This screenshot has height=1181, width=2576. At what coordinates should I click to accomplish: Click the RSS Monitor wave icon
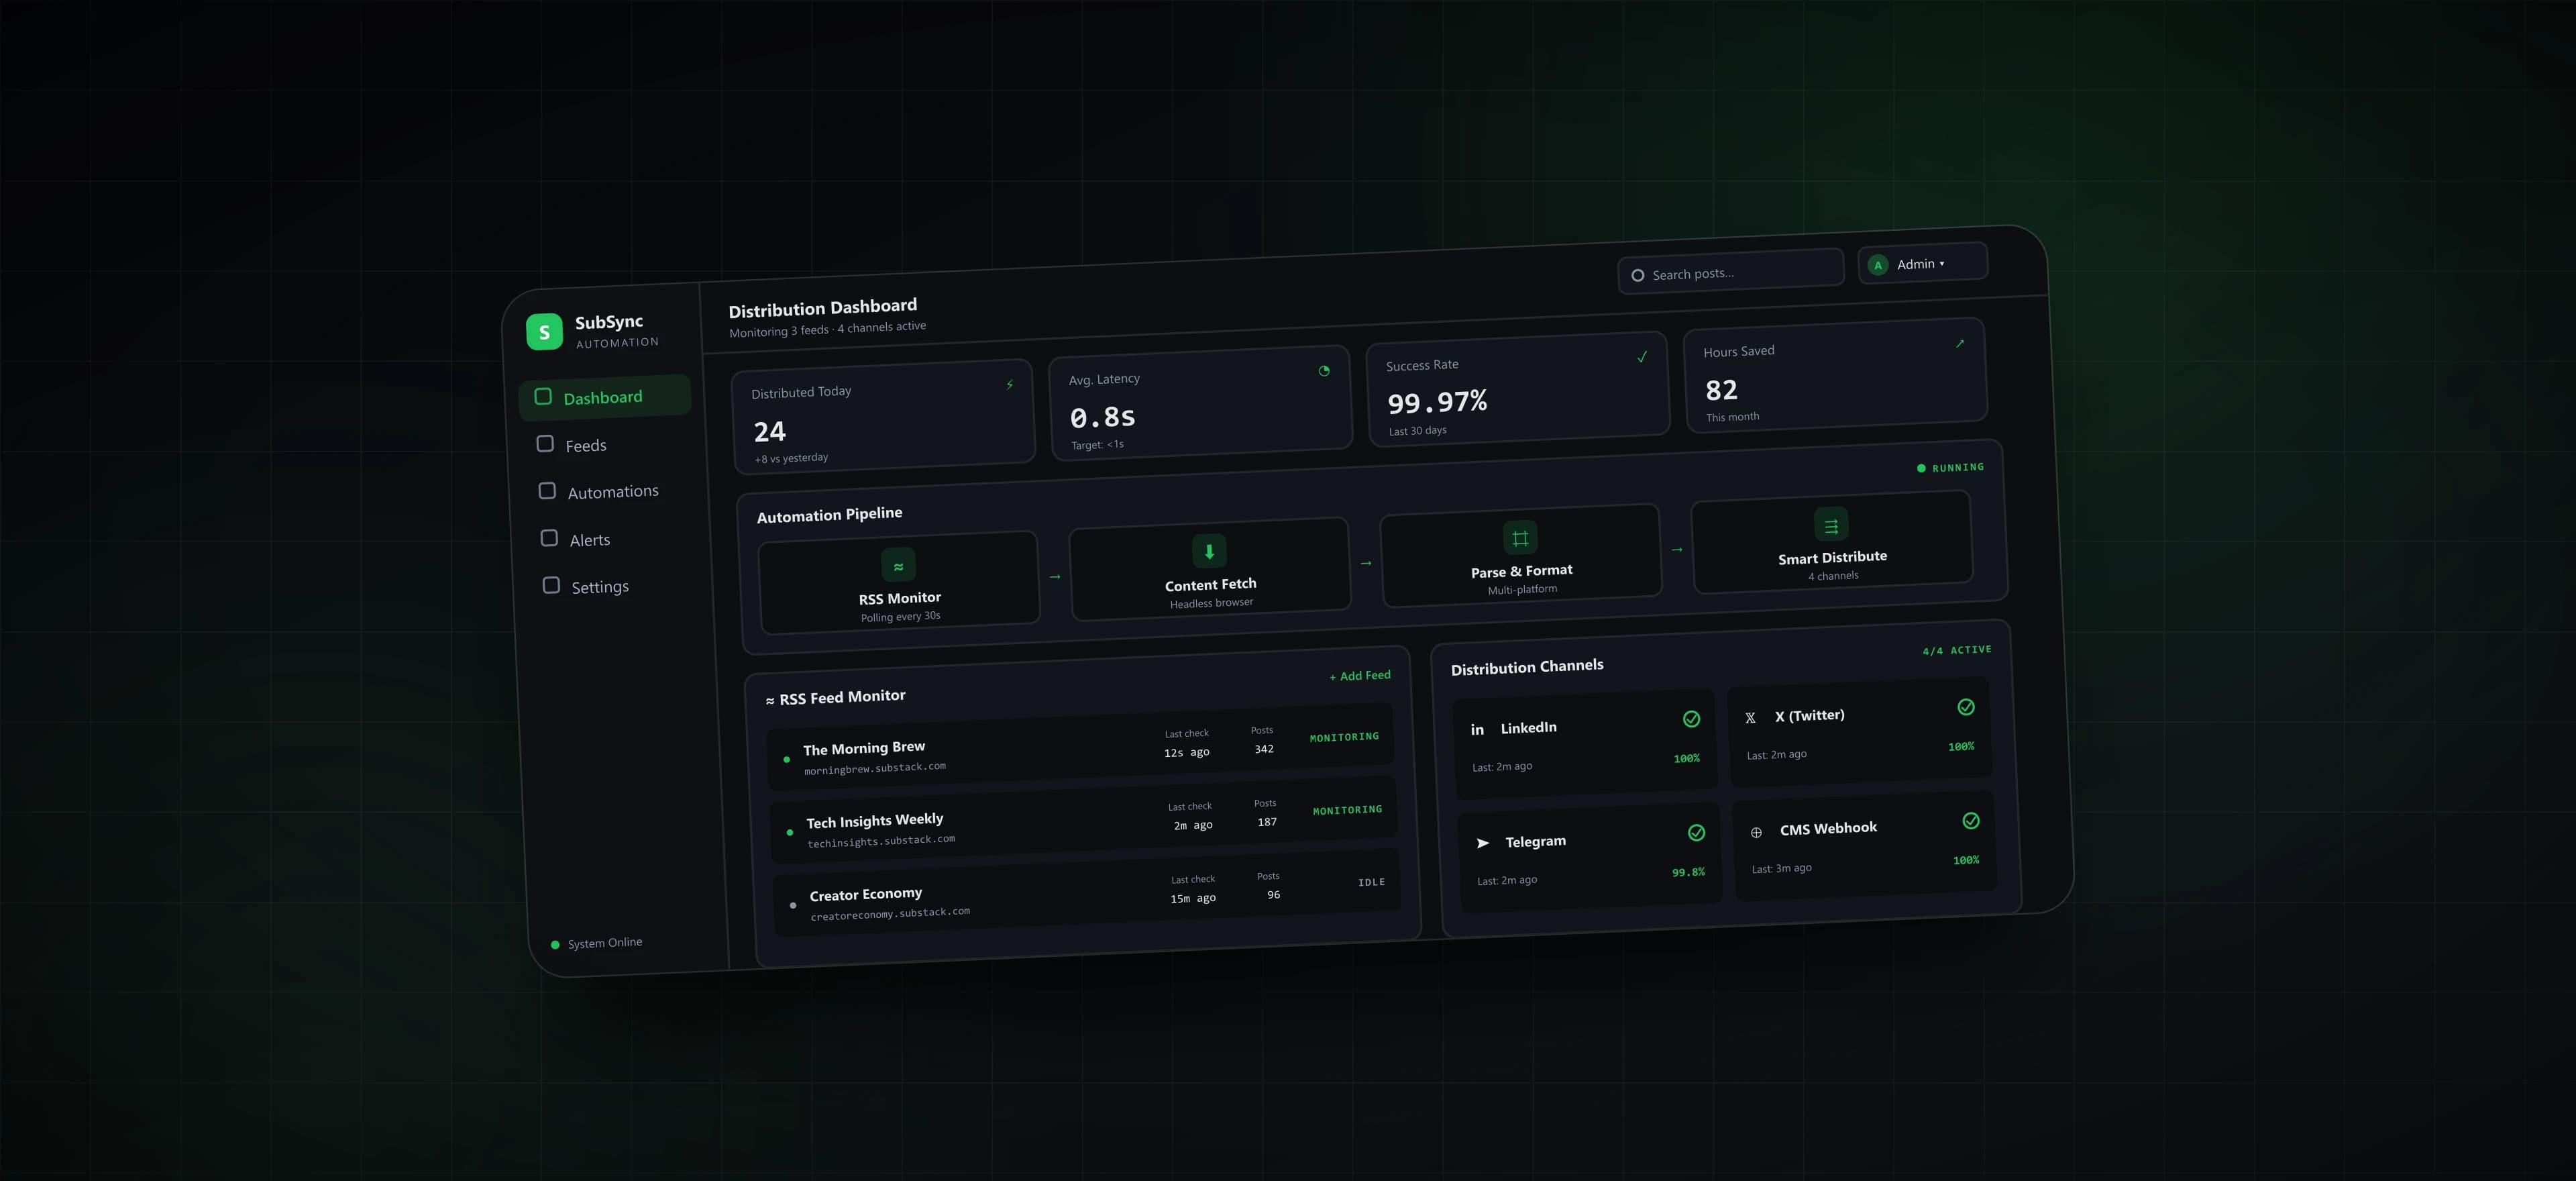pos(898,566)
